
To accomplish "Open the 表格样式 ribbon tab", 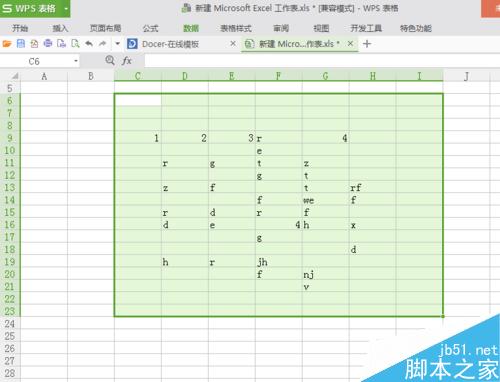I will click(236, 28).
